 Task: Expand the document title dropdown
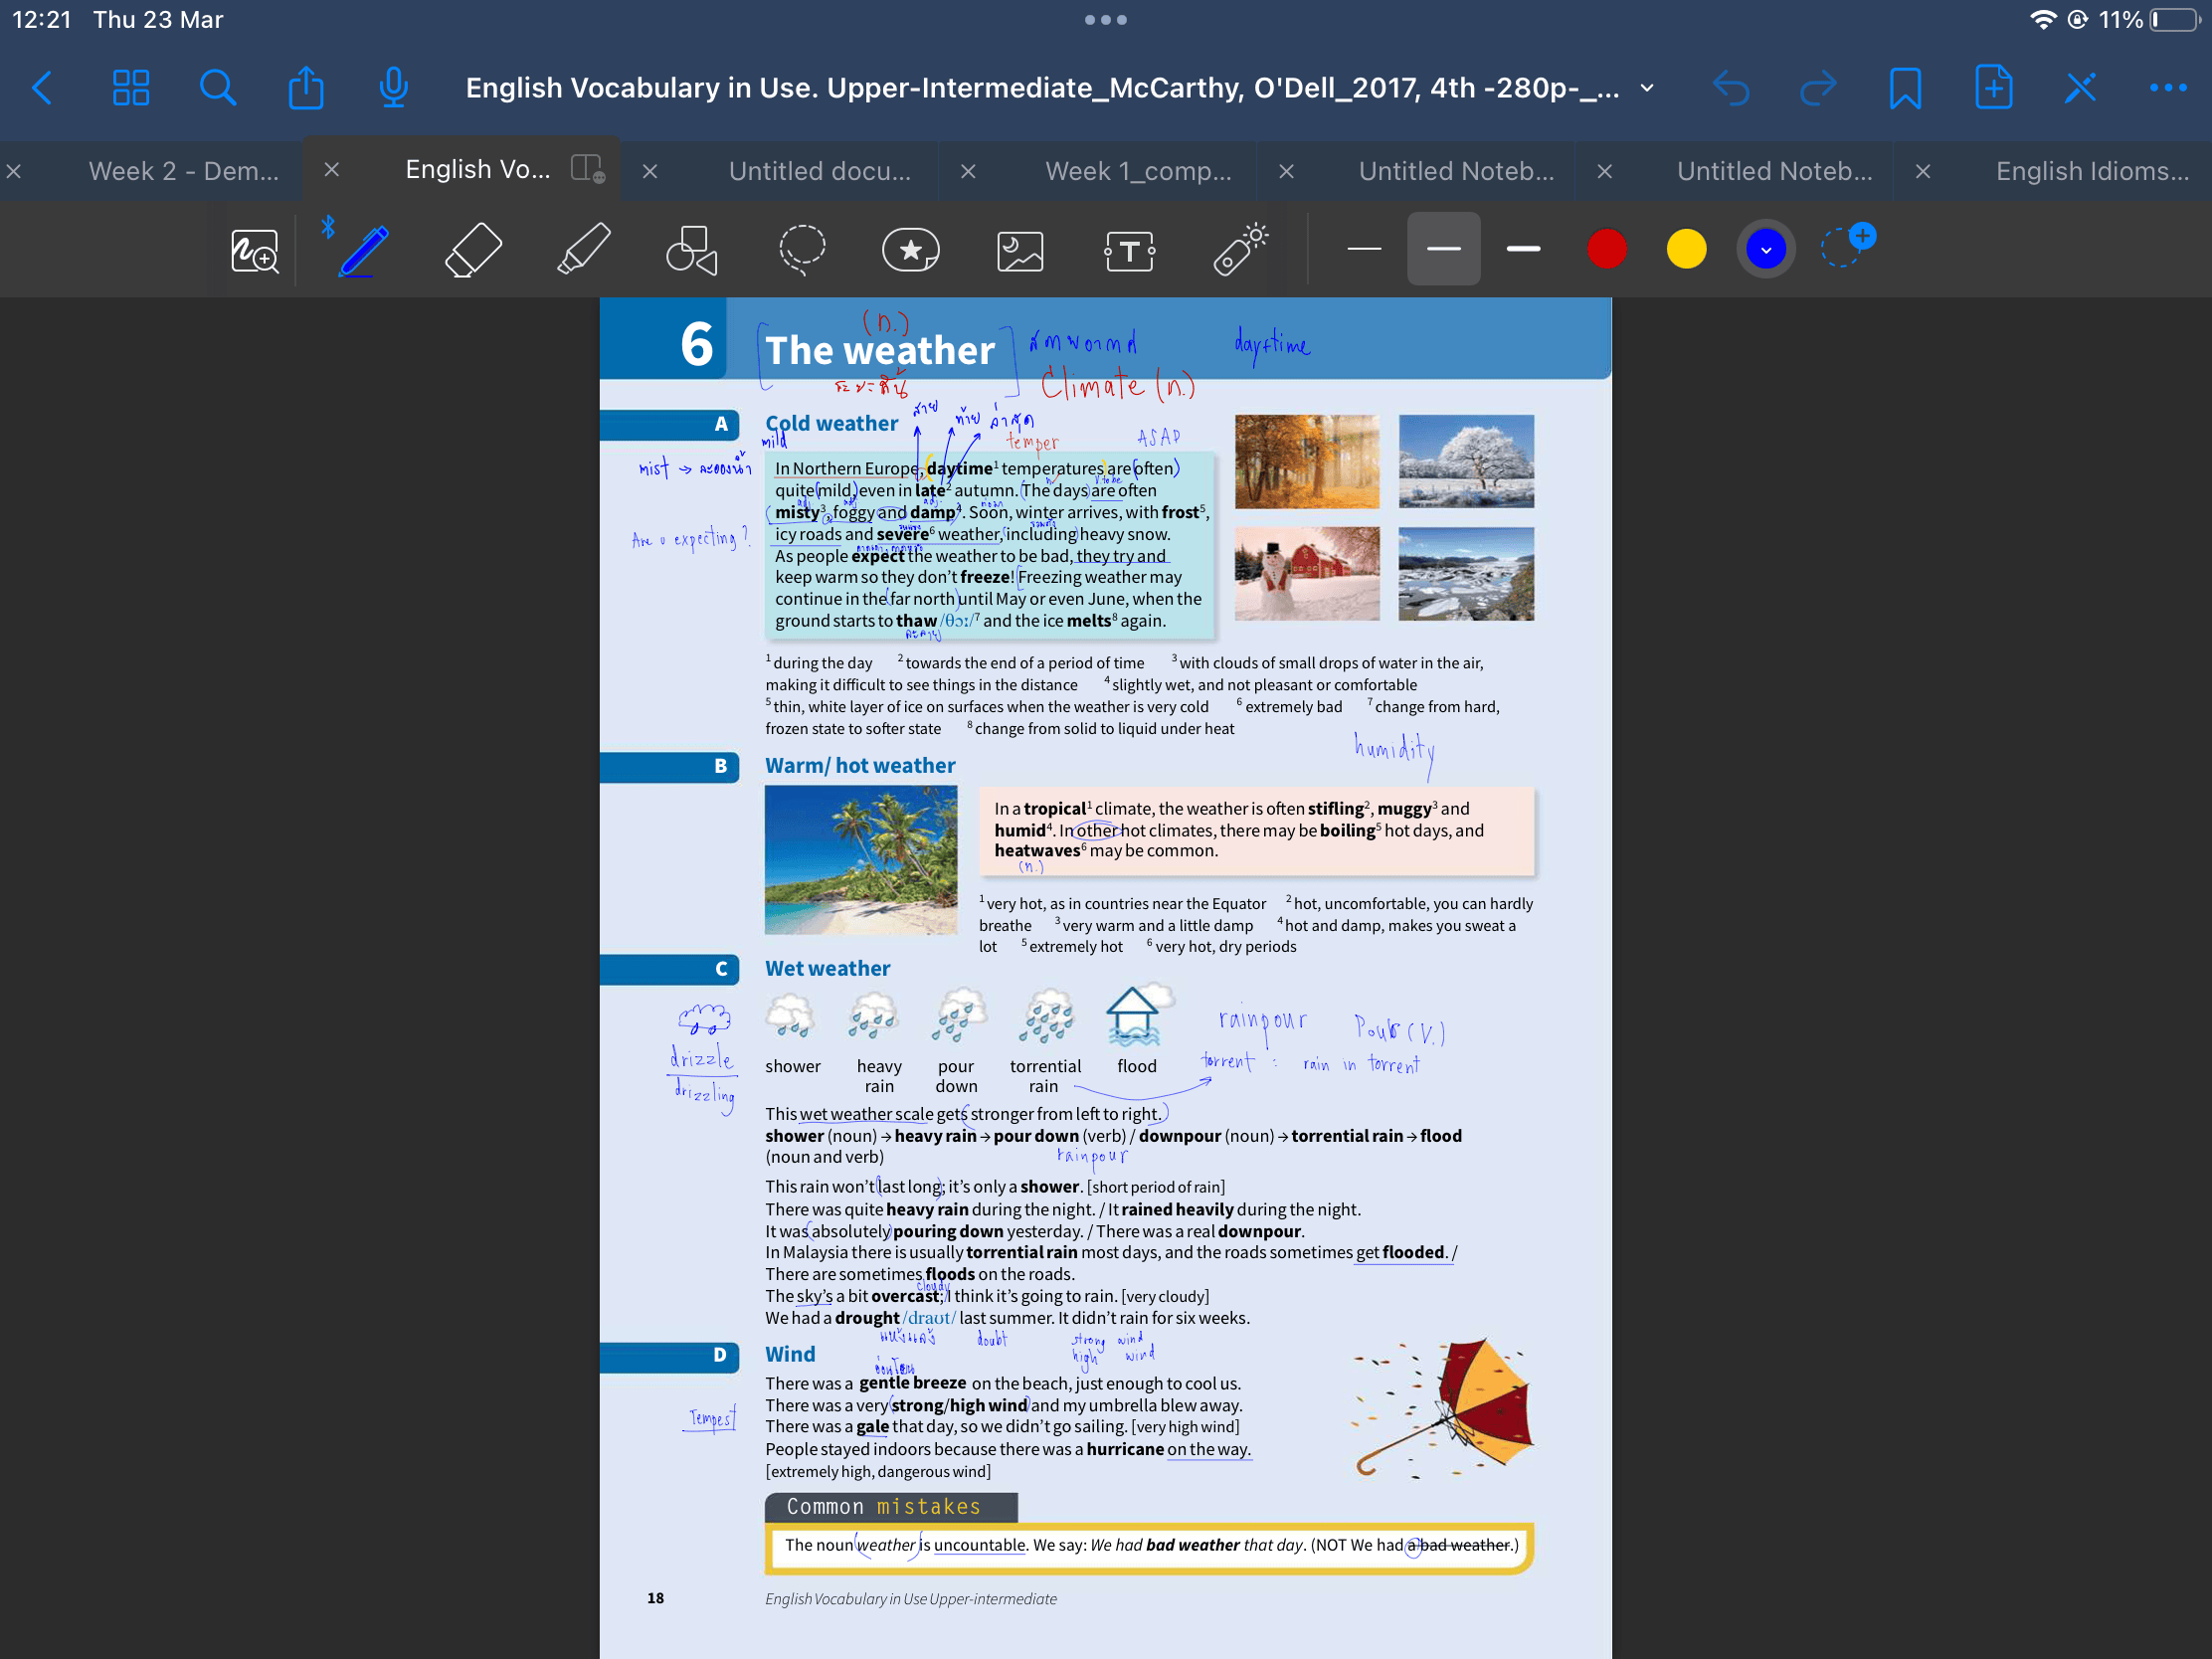coord(1647,88)
